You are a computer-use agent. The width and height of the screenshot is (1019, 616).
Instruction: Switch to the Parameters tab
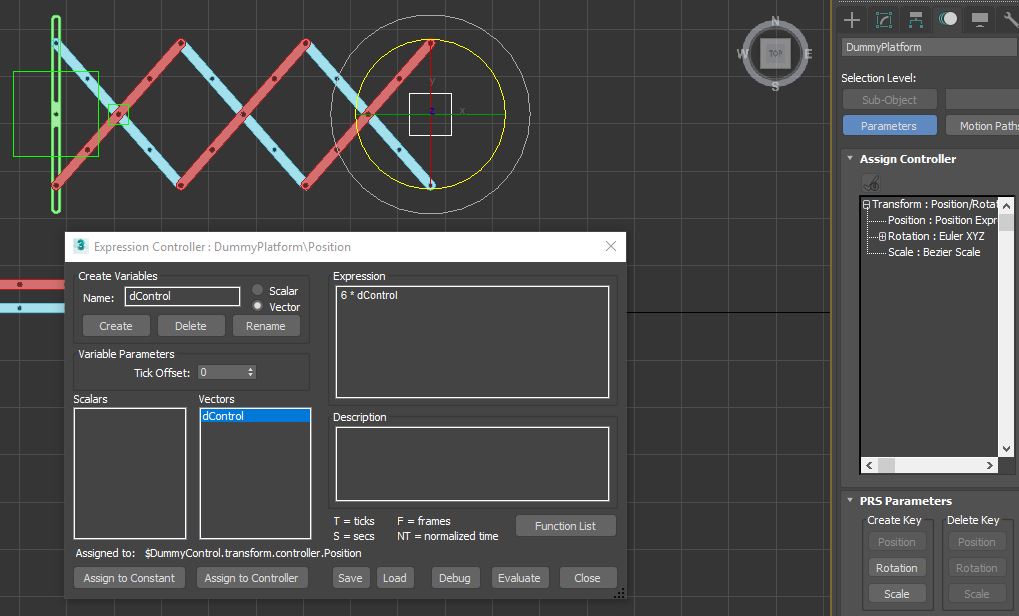[889, 125]
